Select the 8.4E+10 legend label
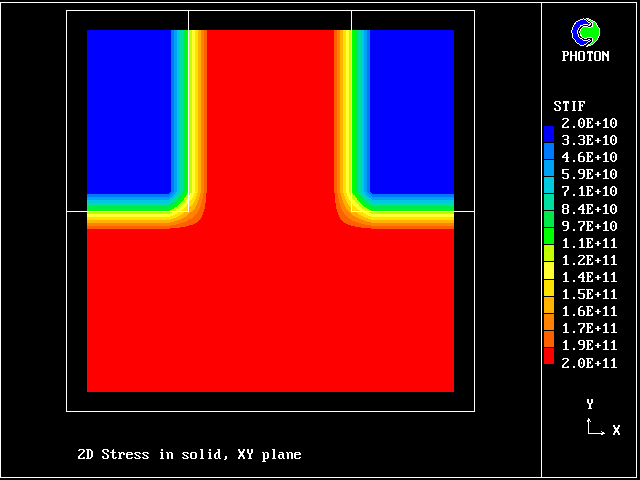This screenshot has width=640, height=480. (x=589, y=208)
